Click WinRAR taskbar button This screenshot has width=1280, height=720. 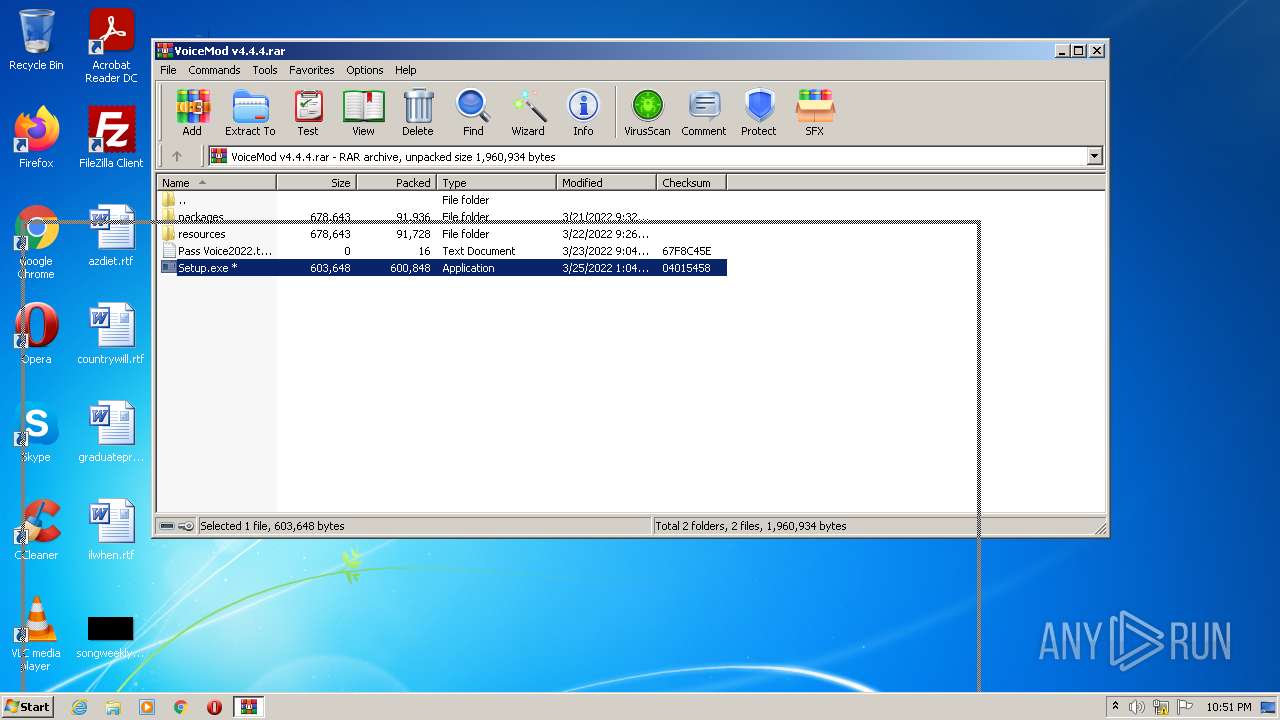tap(249, 707)
